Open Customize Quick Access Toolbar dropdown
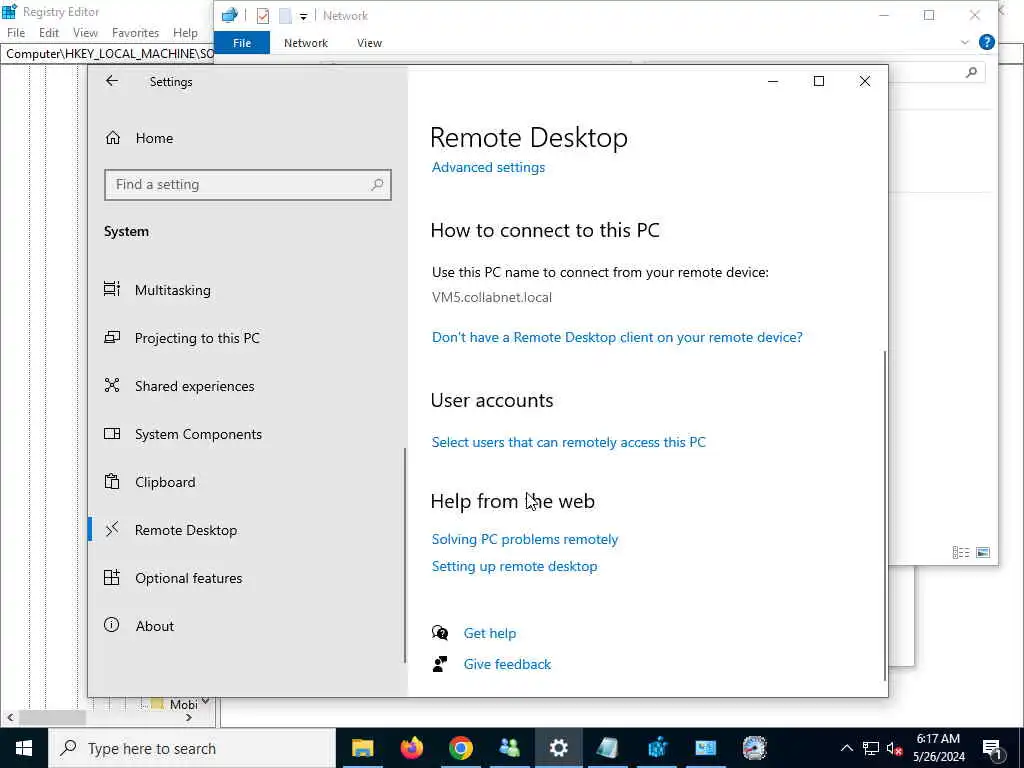Viewport: 1024px width, 768px height. pos(303,16)
